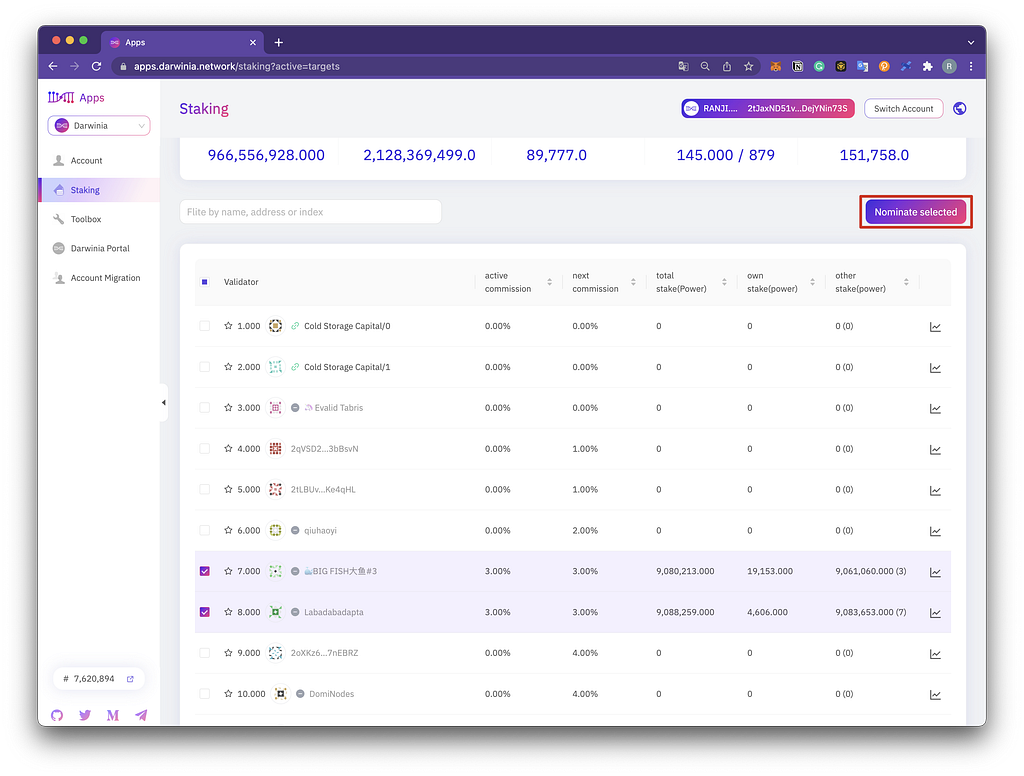Open Staking in sidebar
The width and height of the screenshot is (1024, 776).
99,190
